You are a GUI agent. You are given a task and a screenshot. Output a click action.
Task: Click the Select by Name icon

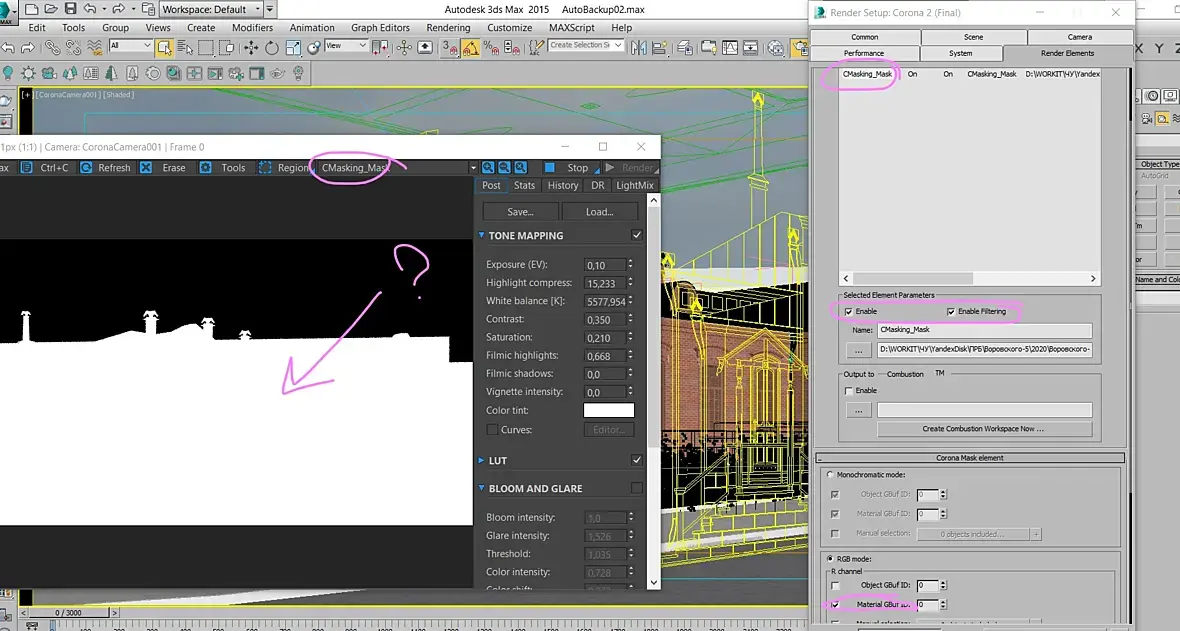pyautogui.click(x=184, y=47)
